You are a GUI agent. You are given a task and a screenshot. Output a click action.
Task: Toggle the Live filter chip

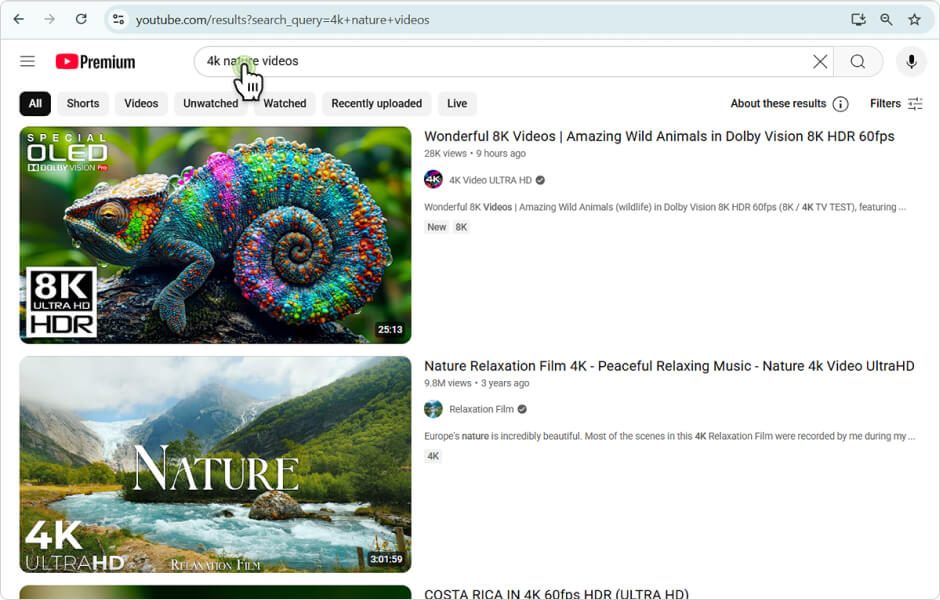tap(457, 104)
